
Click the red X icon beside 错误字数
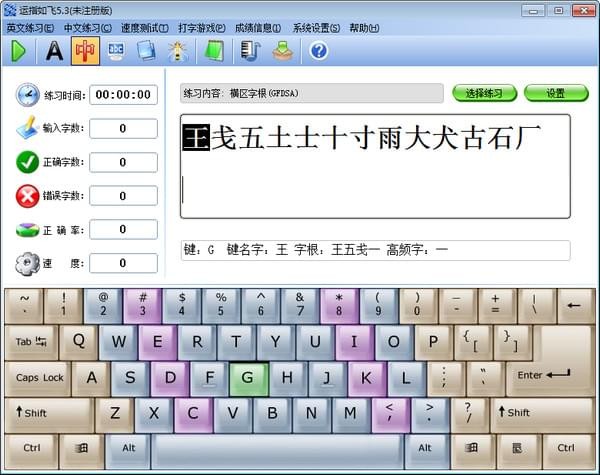(28, 196)
